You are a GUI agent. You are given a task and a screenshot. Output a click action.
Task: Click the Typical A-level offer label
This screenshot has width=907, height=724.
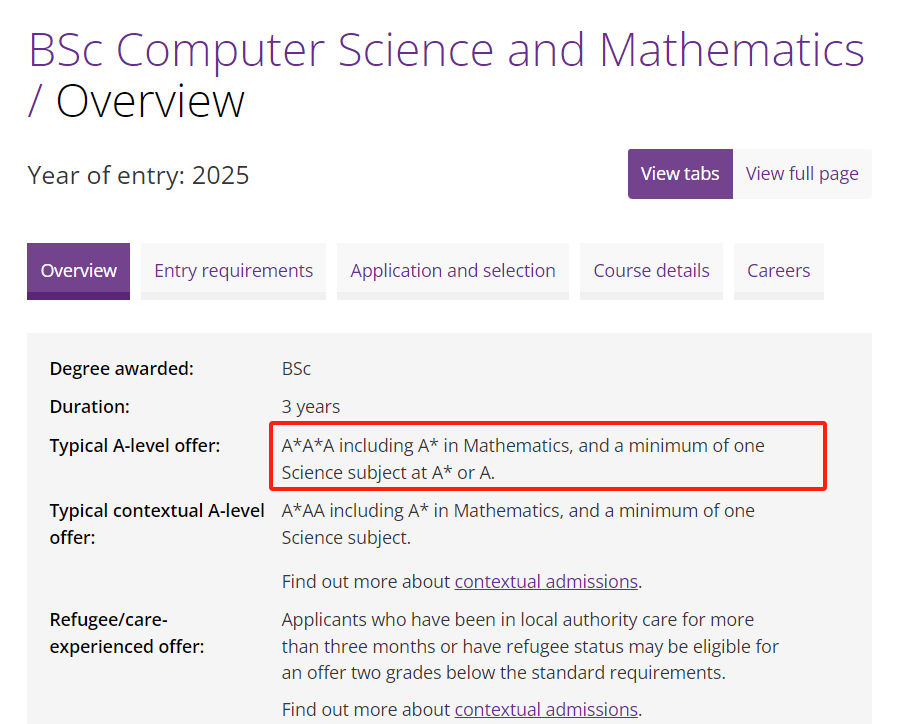click(135, 446)
